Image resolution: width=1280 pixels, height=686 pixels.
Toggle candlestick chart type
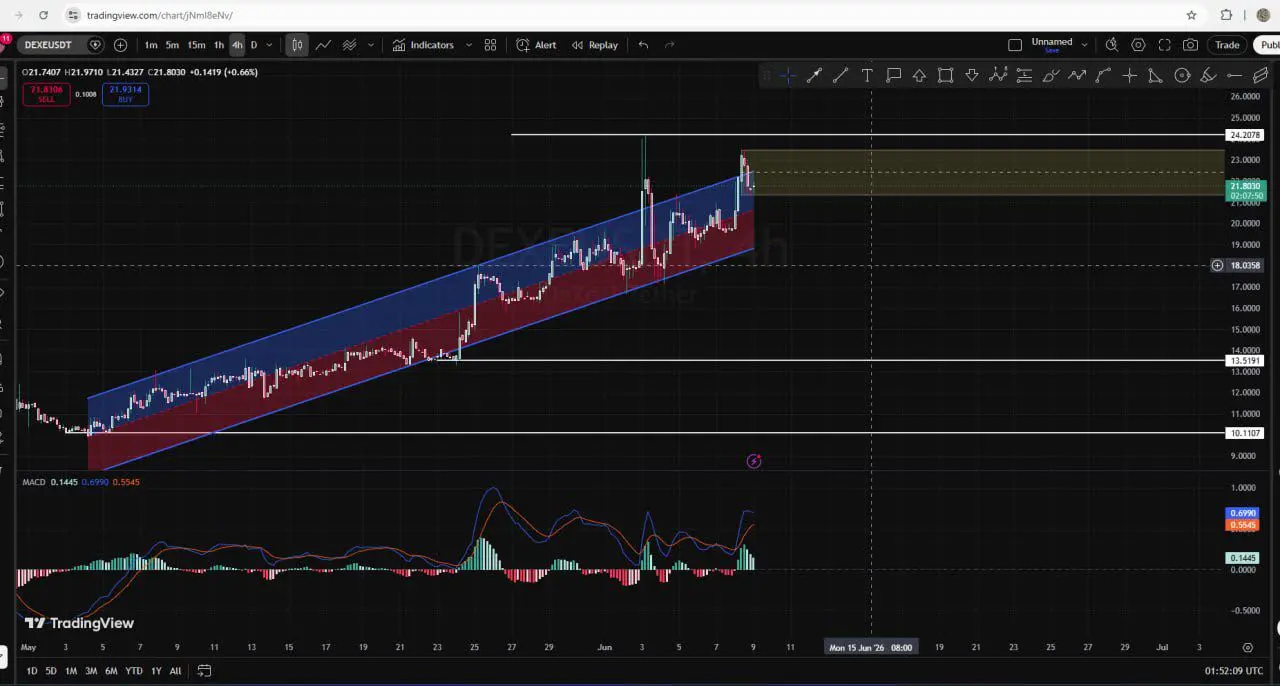297,45
